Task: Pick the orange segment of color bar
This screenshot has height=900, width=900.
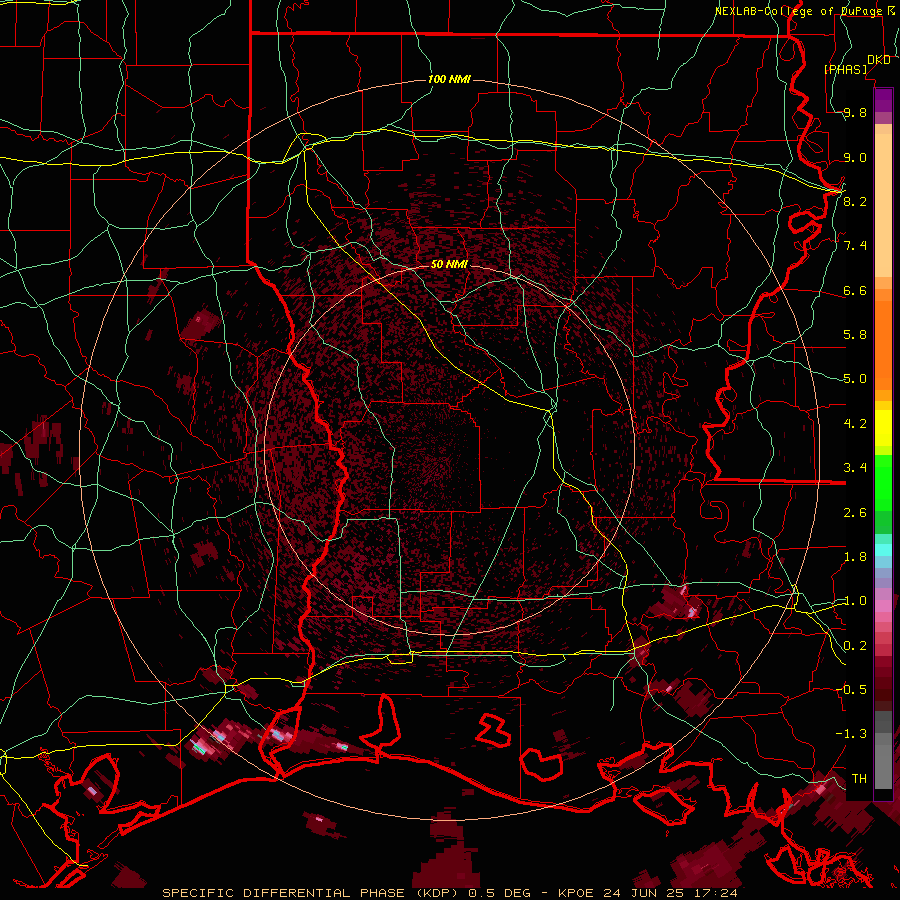Action: 883,344
